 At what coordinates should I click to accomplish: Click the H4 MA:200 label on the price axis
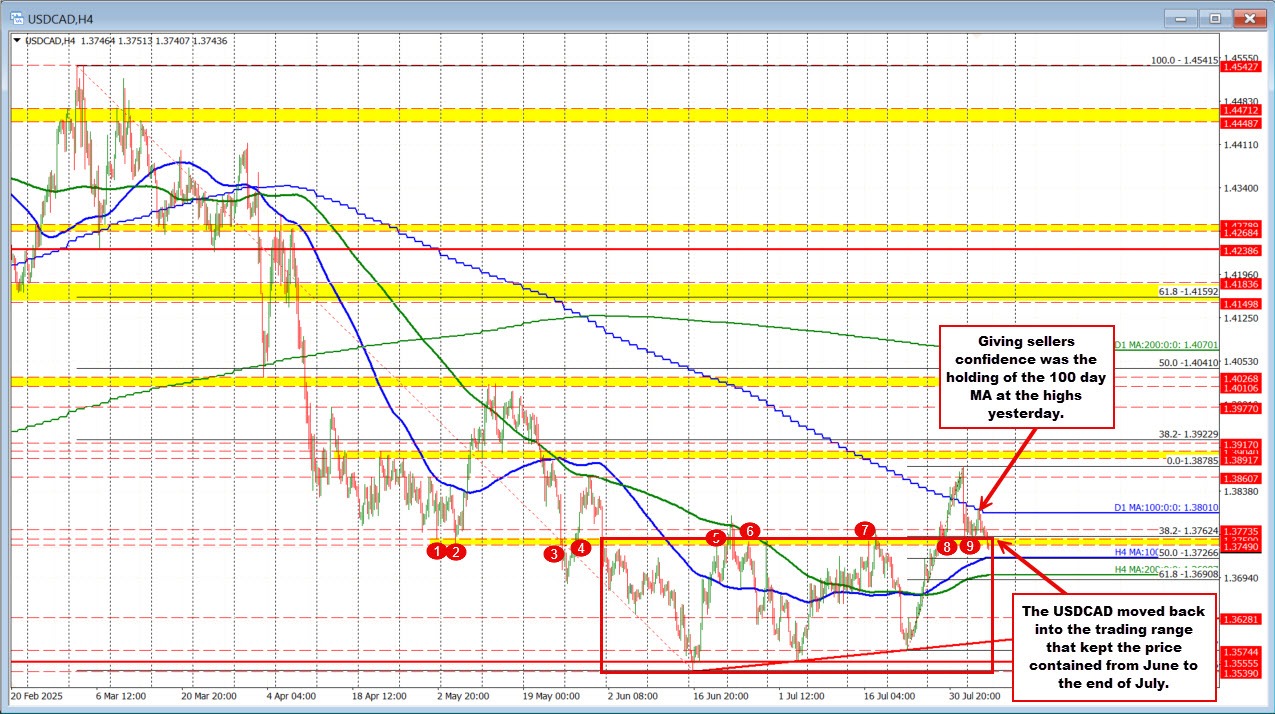coord(1136,570)
